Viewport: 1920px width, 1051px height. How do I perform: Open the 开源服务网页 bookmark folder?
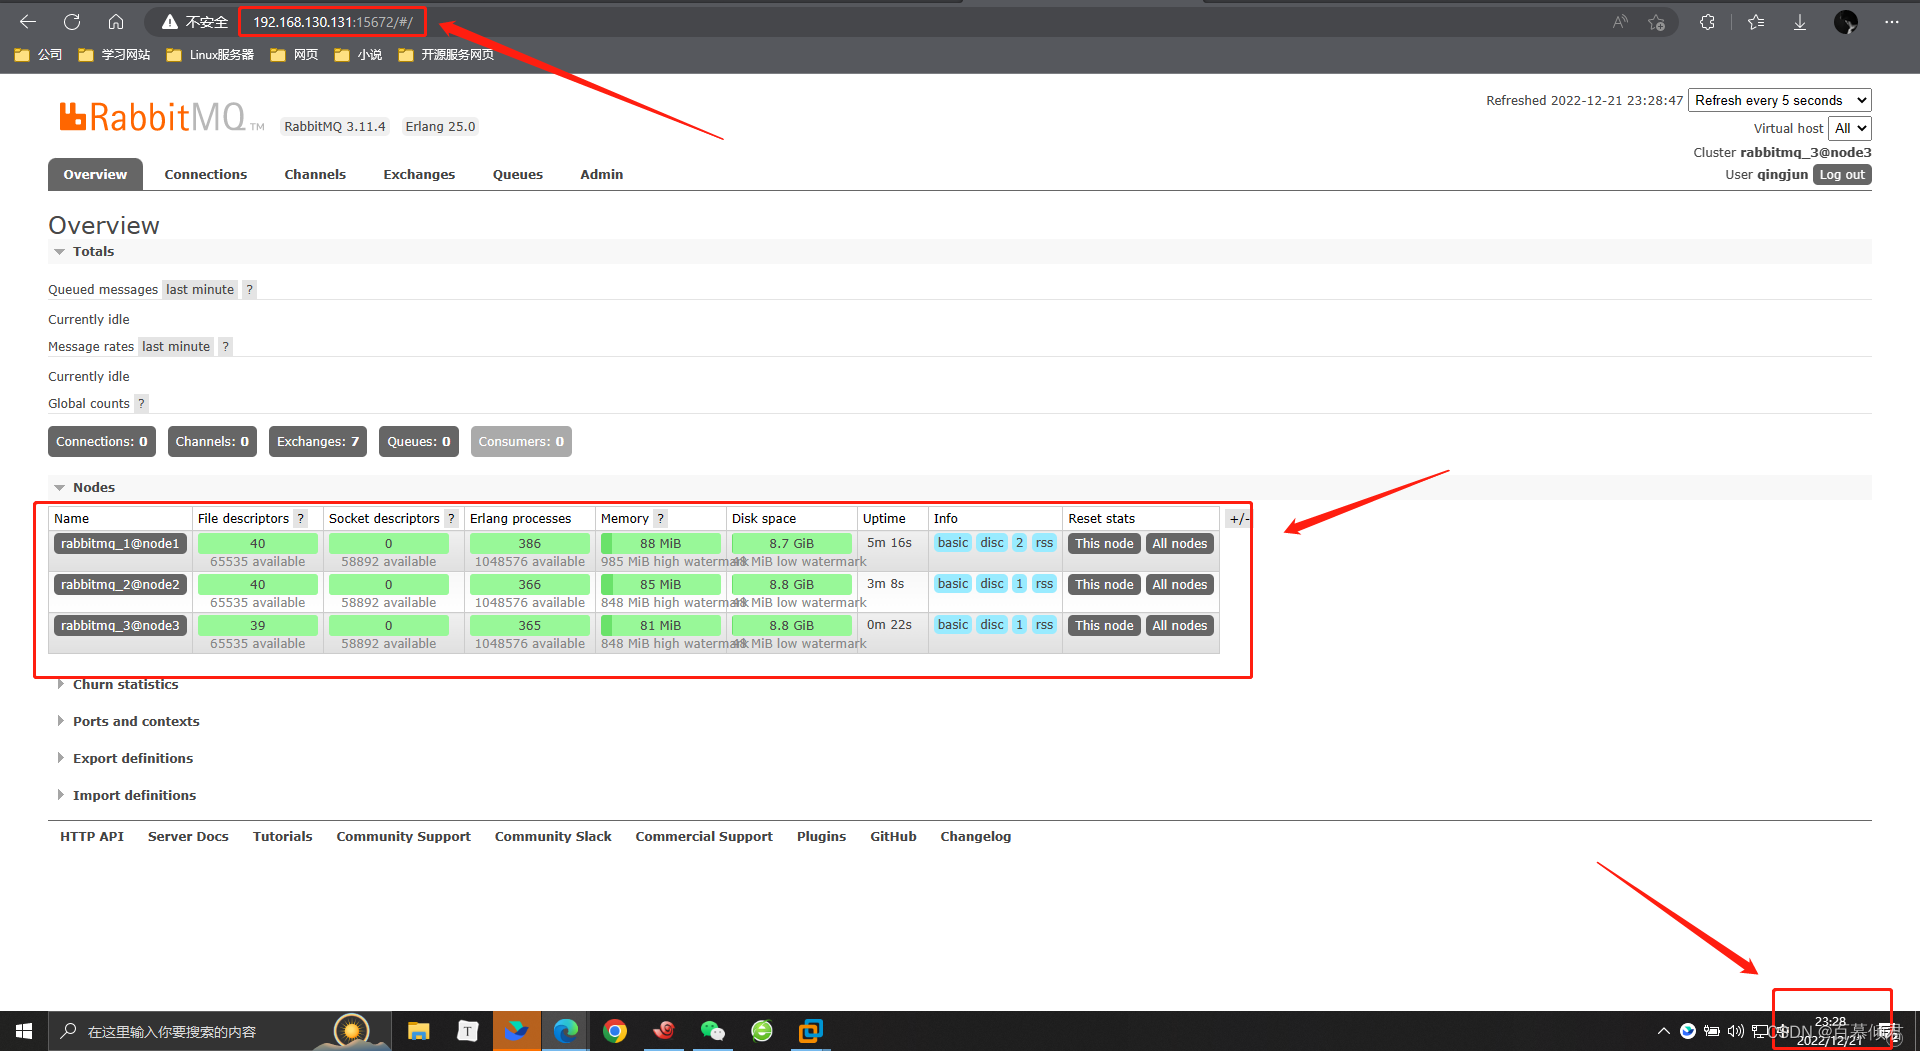pyautogui.click(x=446, y=55)
